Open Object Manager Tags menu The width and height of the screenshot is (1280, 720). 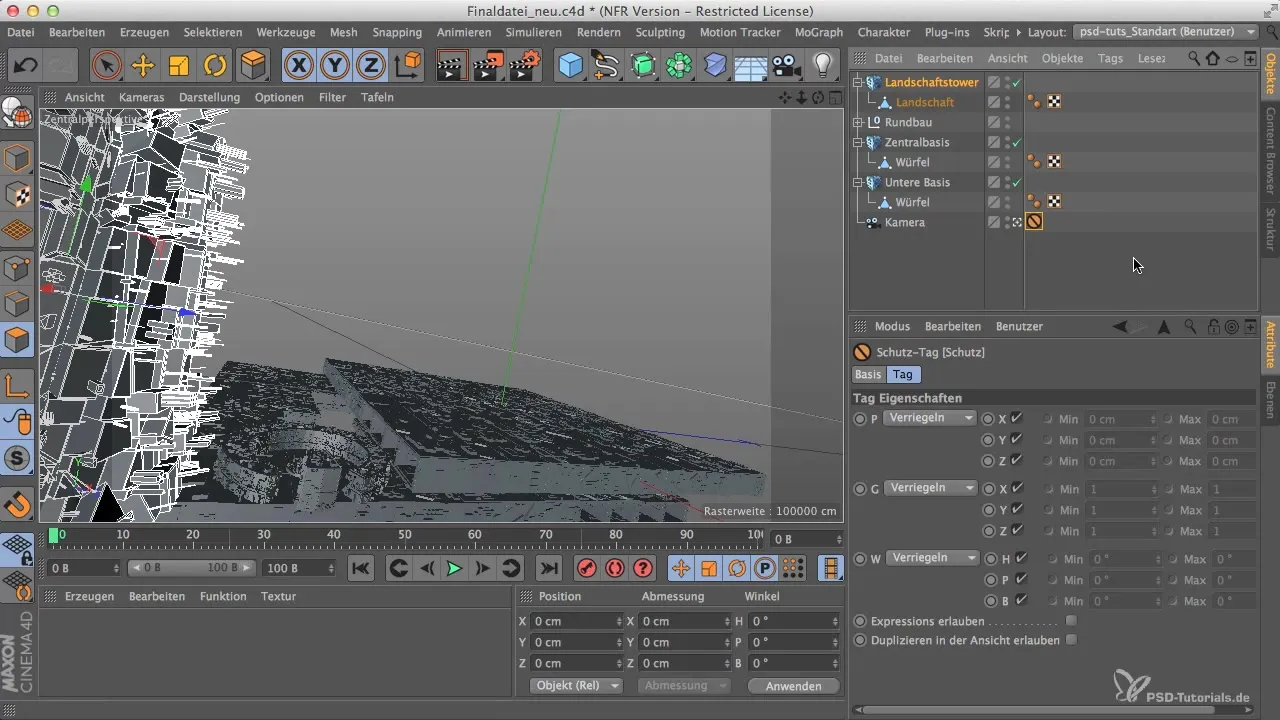[x=1110, y=58]
